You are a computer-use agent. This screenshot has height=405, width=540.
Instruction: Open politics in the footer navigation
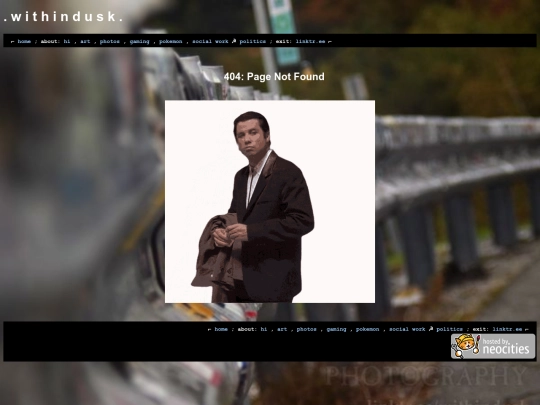(x=450, y=329)
